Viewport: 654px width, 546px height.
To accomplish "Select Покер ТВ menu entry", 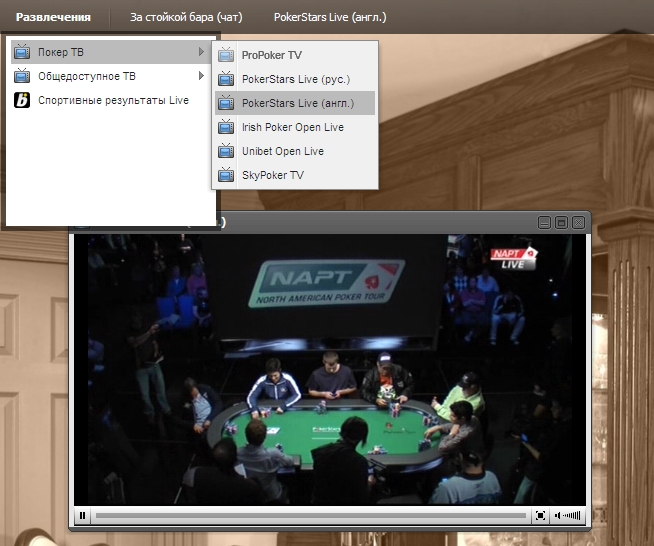I will click(x=110, y=52).
